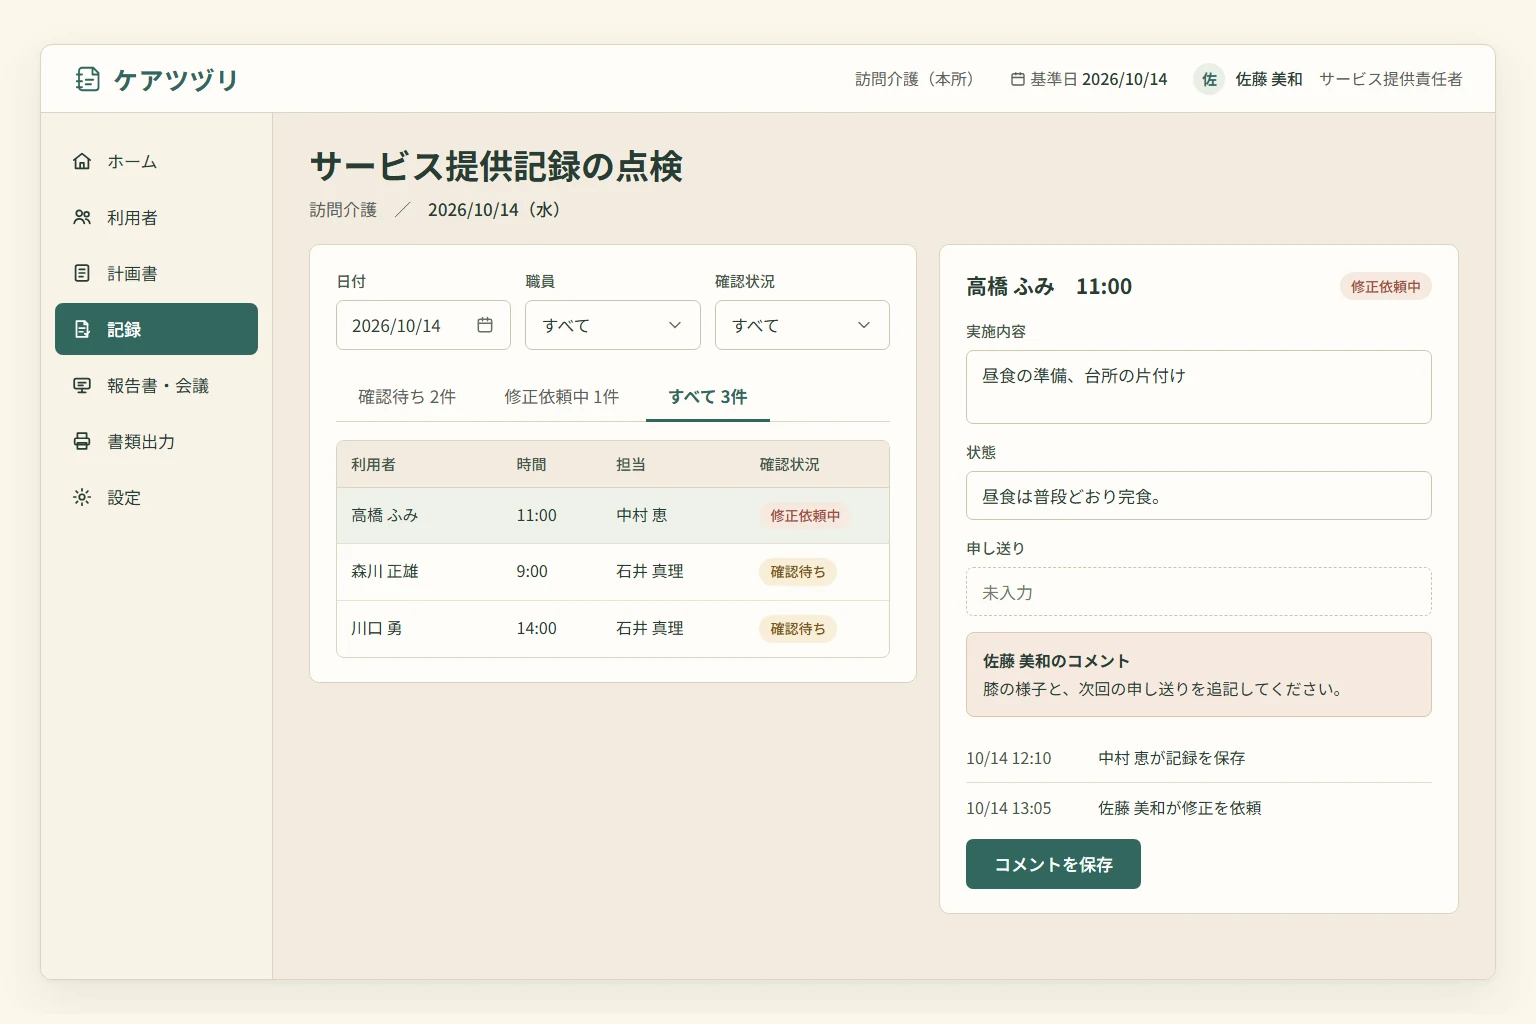Click the document icon beside 計画書
1536x1024 pixels.
[x=82, y=273]
